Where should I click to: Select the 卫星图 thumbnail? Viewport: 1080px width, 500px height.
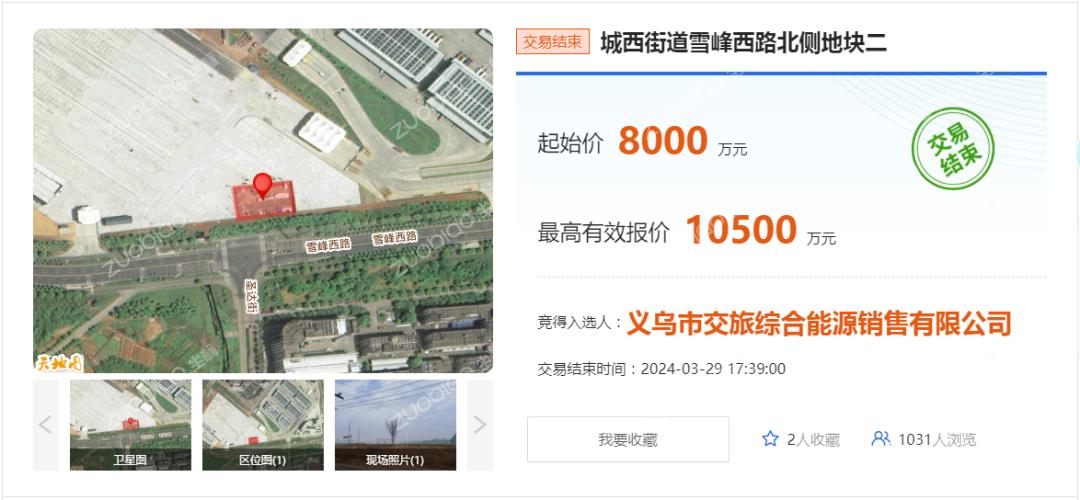(130, 425)
